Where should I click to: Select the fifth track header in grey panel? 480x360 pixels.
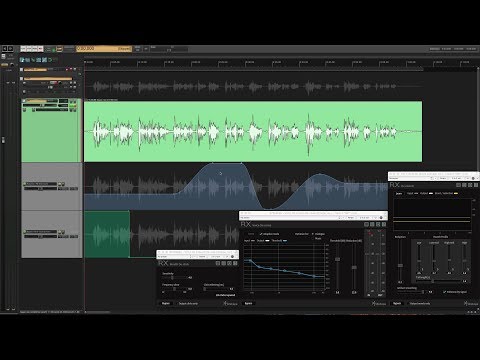pos(52,234)
